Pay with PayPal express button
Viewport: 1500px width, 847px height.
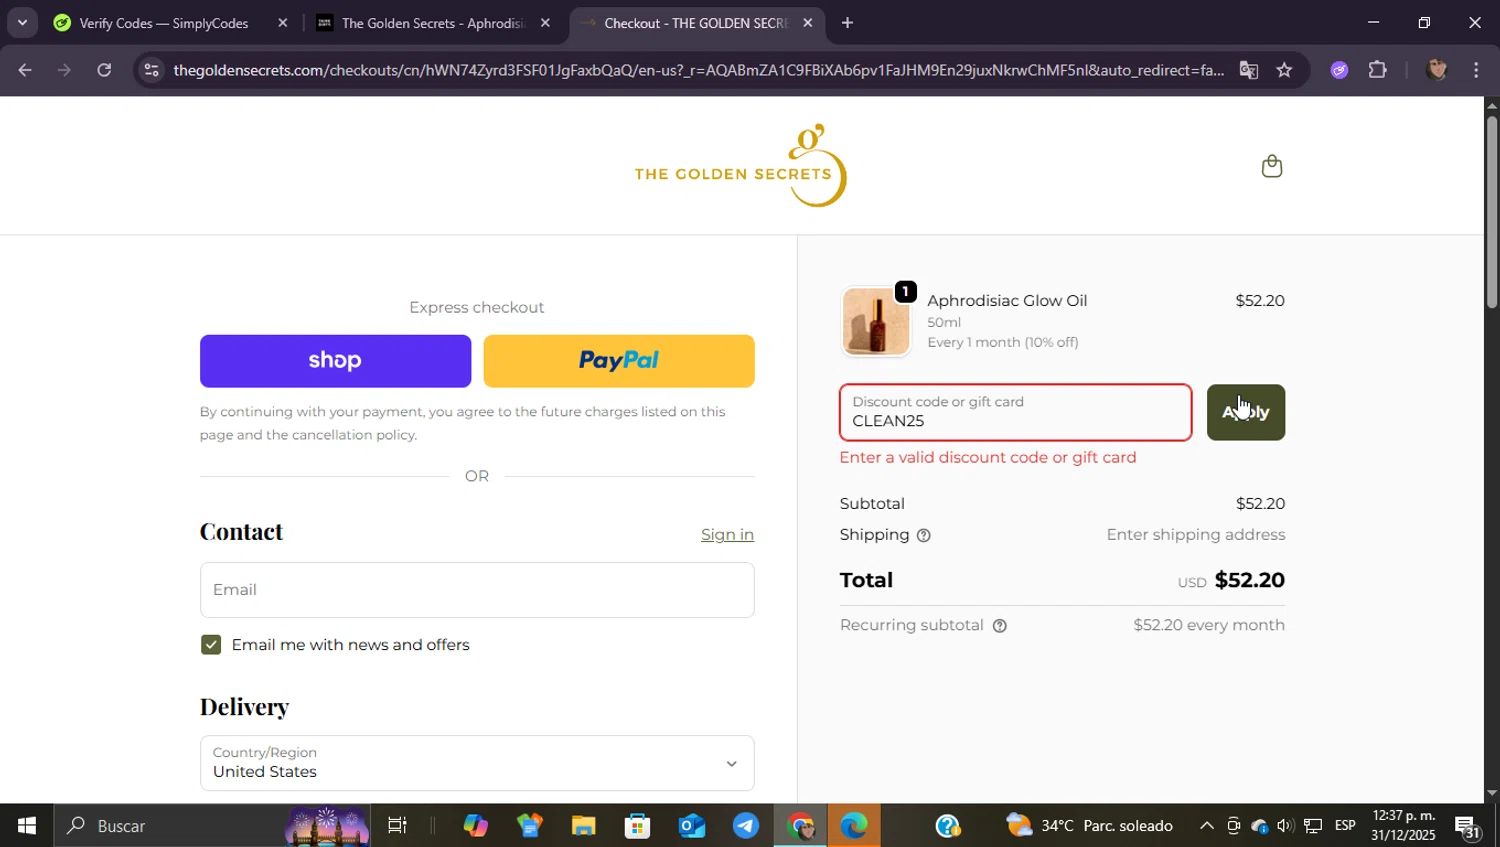coord(619,361)
